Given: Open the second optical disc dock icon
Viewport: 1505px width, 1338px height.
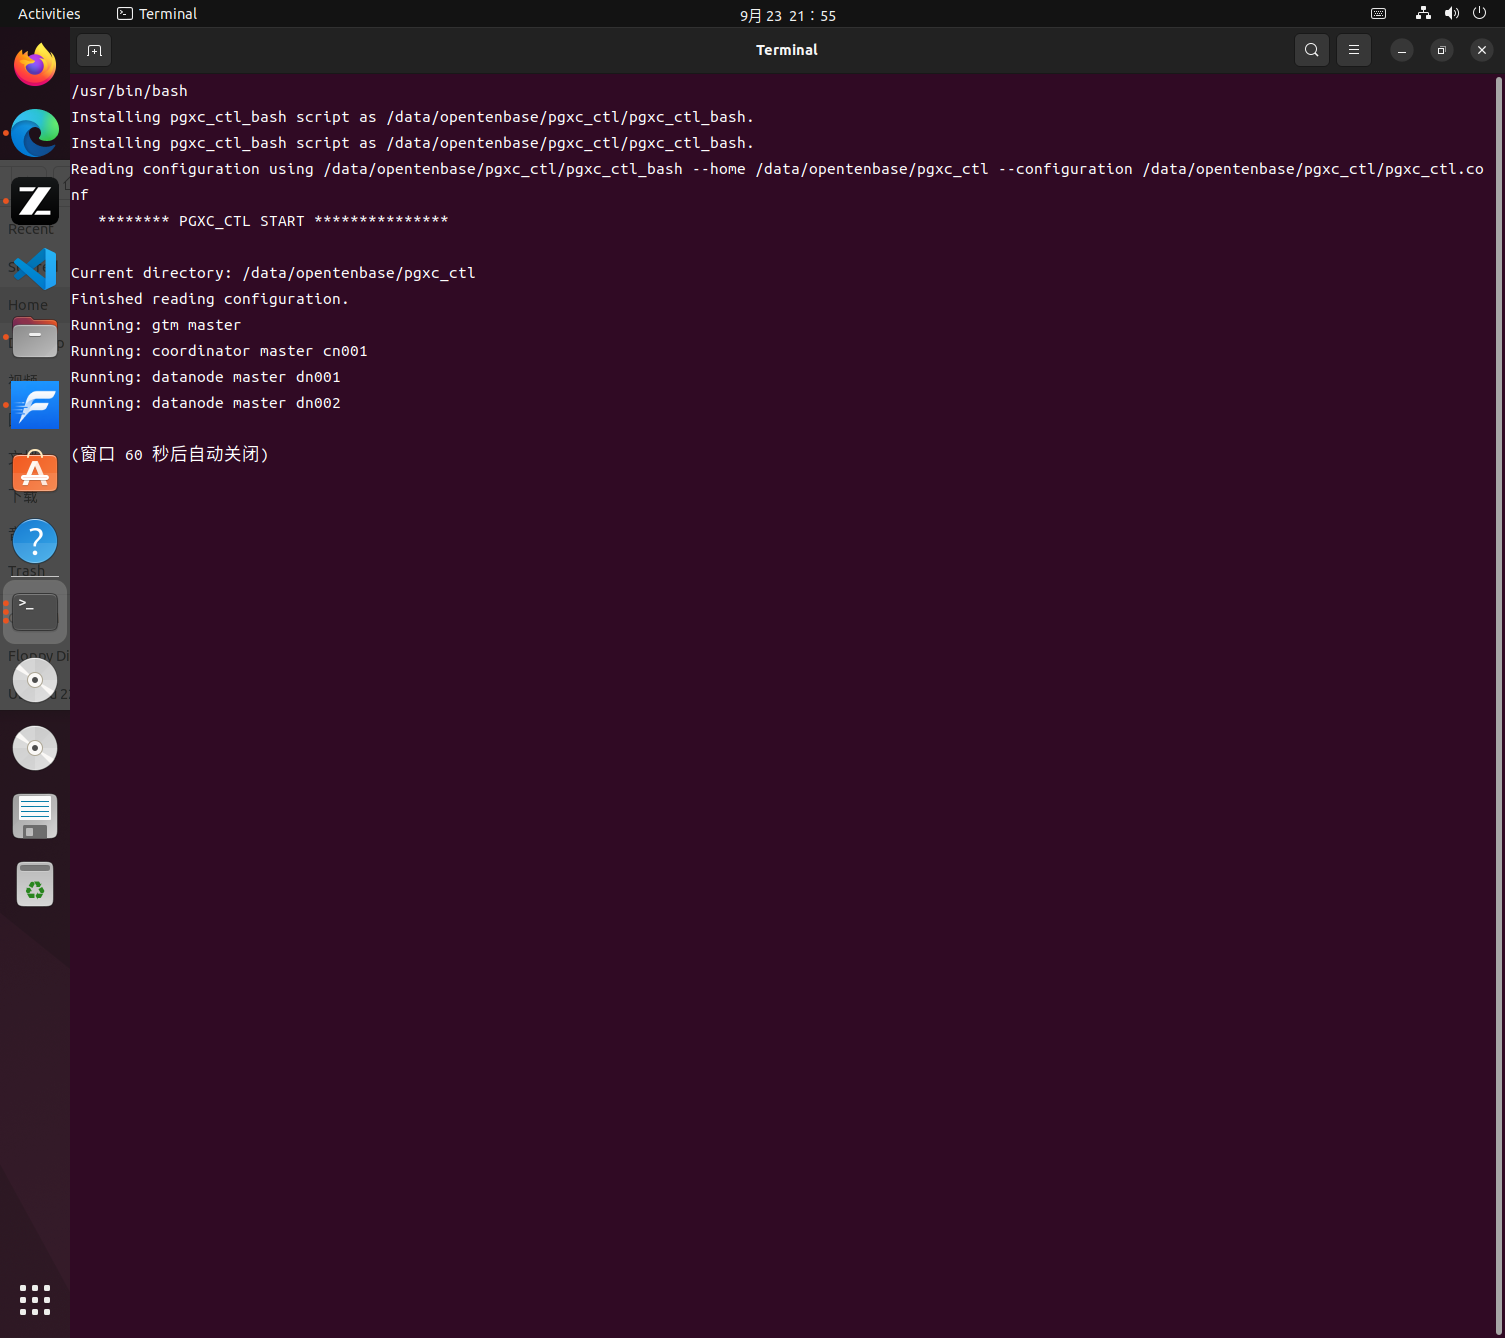Looking at the screenshot, I should (x=35, y=748).
